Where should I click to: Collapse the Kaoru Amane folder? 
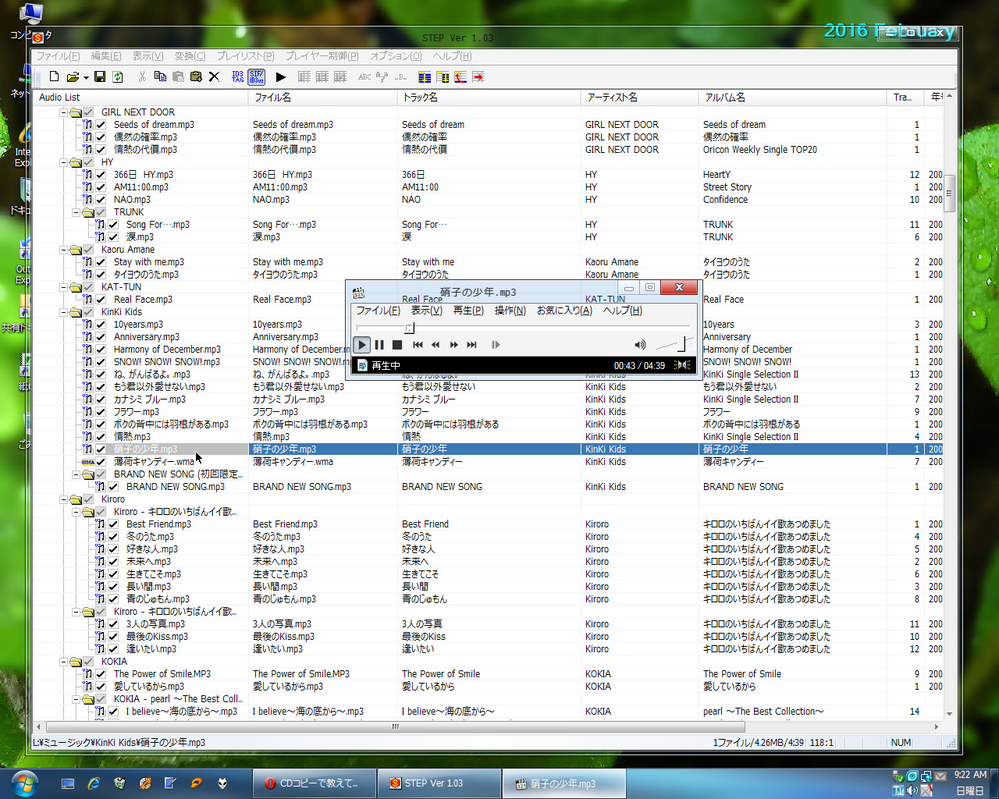coord(64,250)
